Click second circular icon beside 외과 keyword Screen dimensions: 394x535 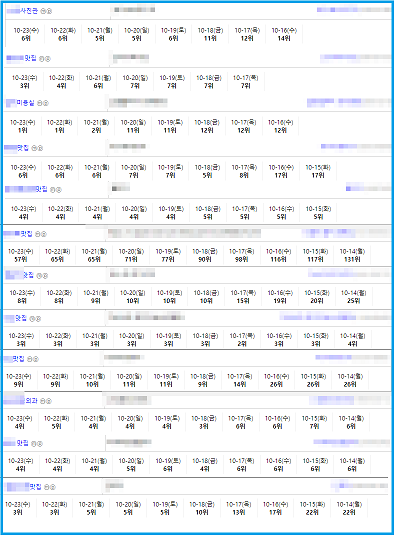pos(49,401)
